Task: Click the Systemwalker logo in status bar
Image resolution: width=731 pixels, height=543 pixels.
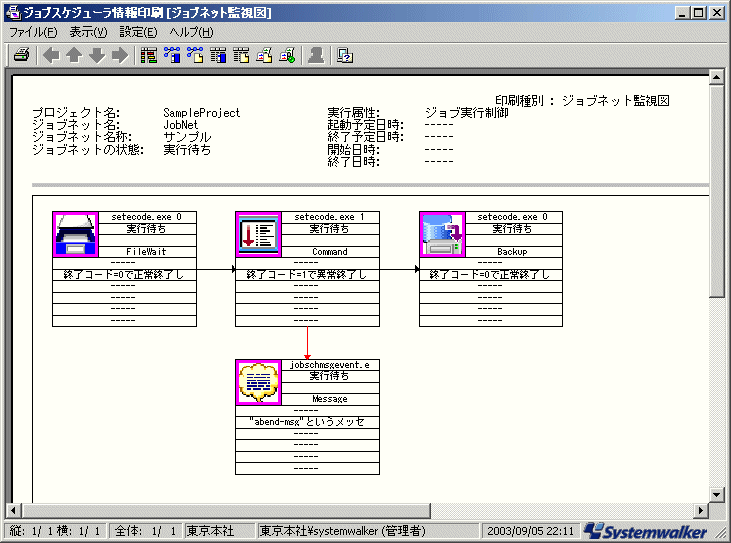Action: pos(645,531)
